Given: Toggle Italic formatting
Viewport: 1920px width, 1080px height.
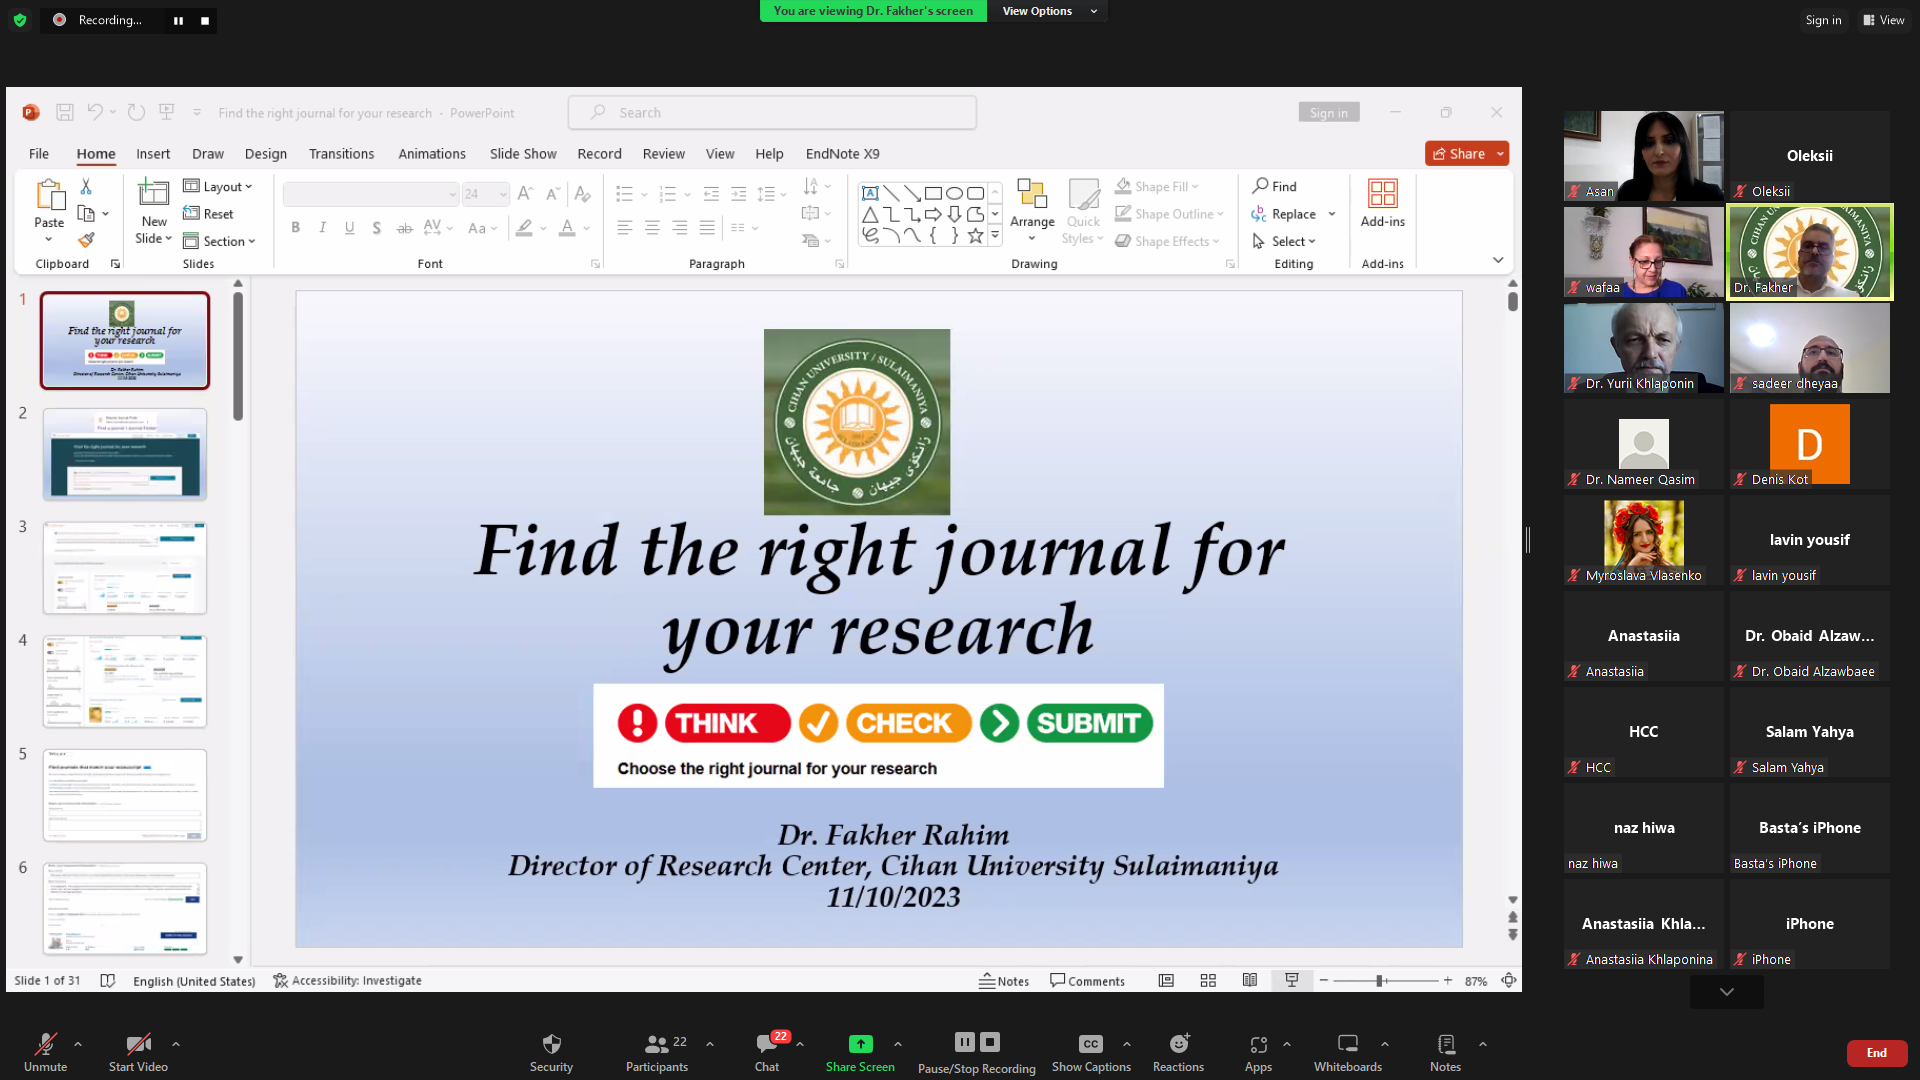Looking at the screenshot, I should click(322, 228).
